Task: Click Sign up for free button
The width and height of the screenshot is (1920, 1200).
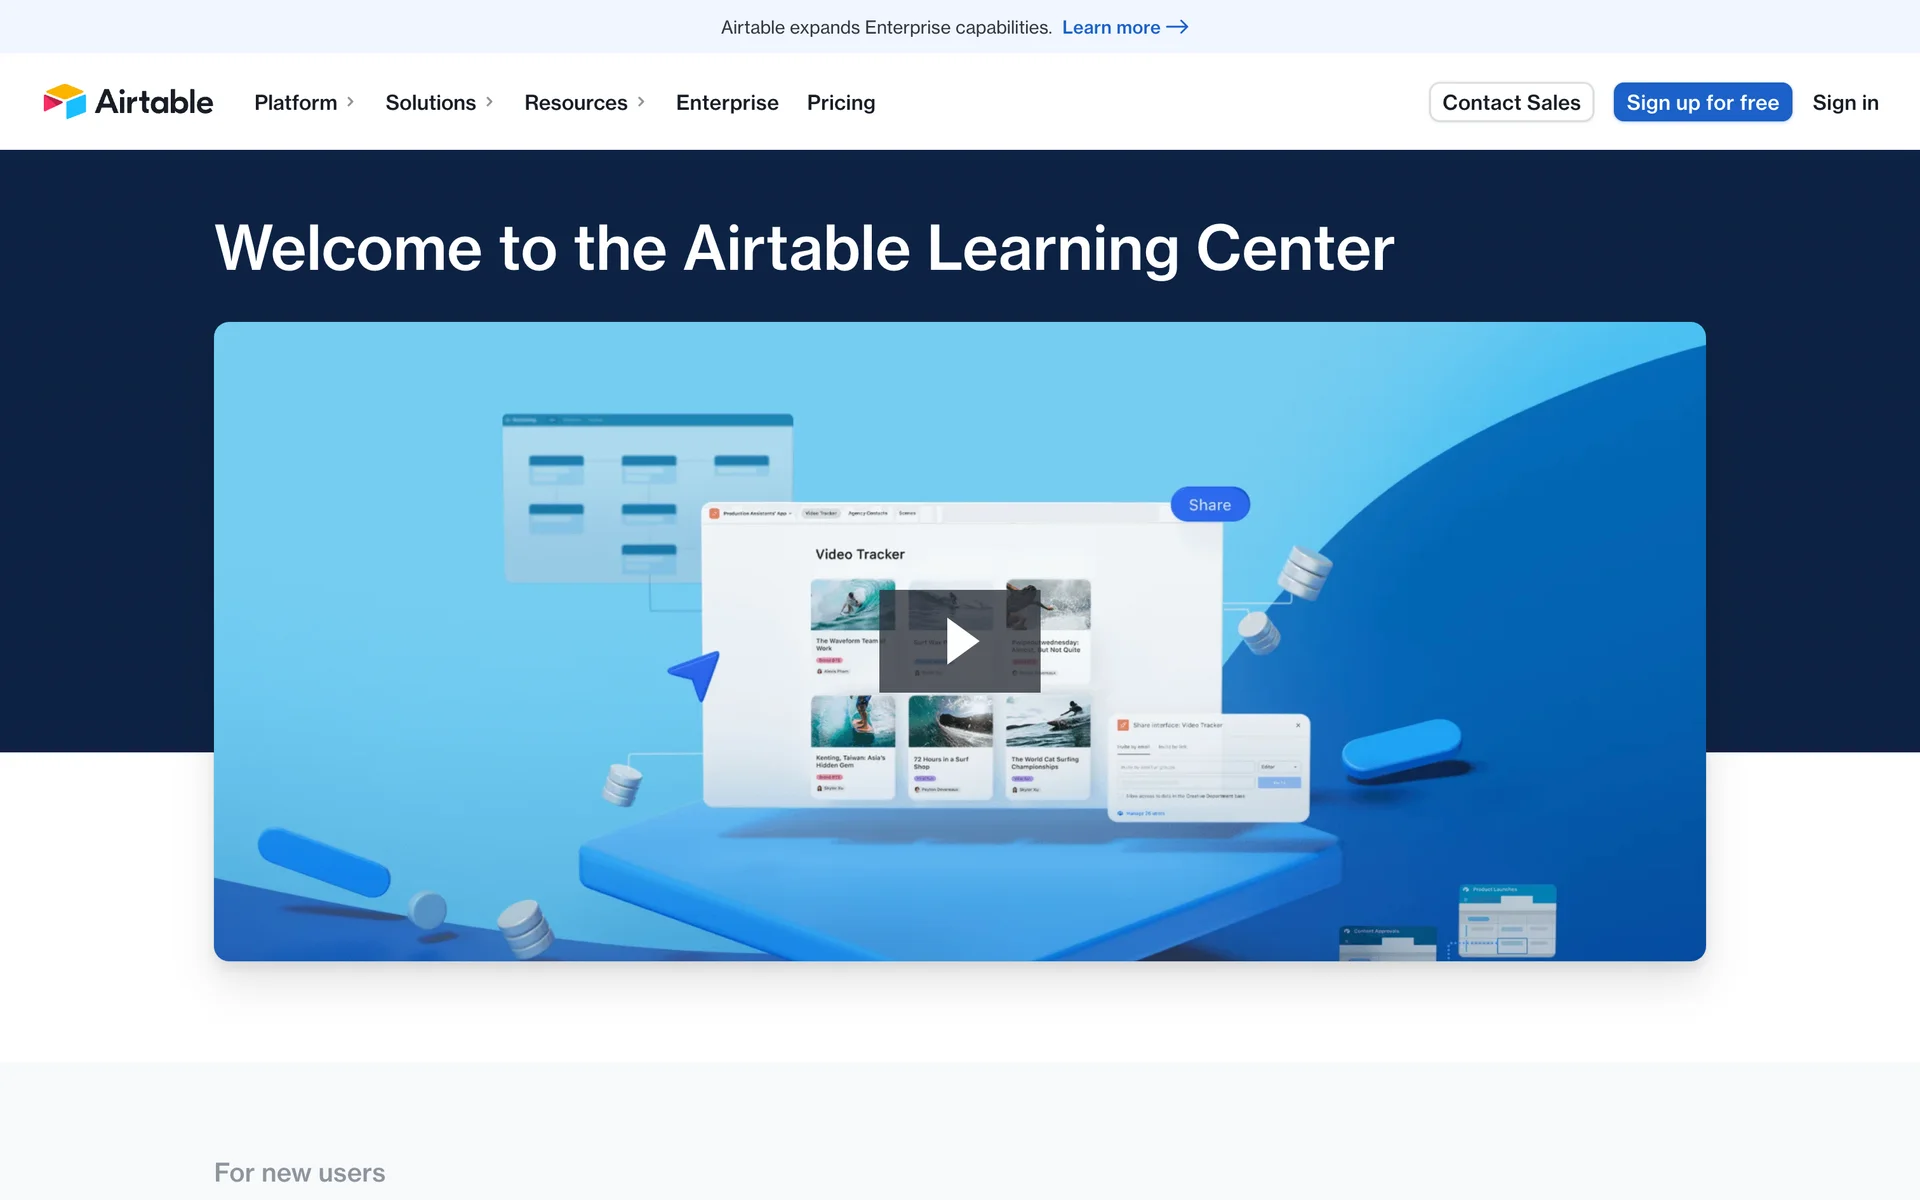Action: 1701,102
